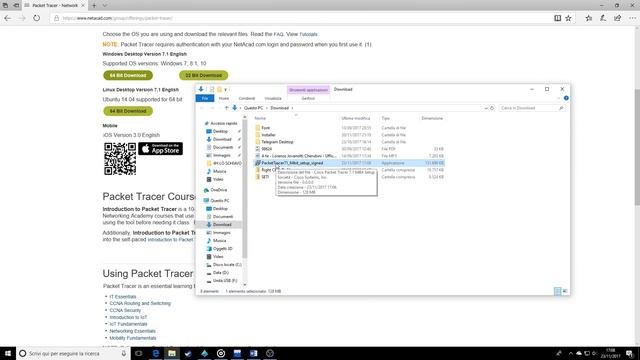Image resolution: width=640 pixels, height=360 pixels.
Task: Click File Explorer icon on taskbar
Action: 172,353
